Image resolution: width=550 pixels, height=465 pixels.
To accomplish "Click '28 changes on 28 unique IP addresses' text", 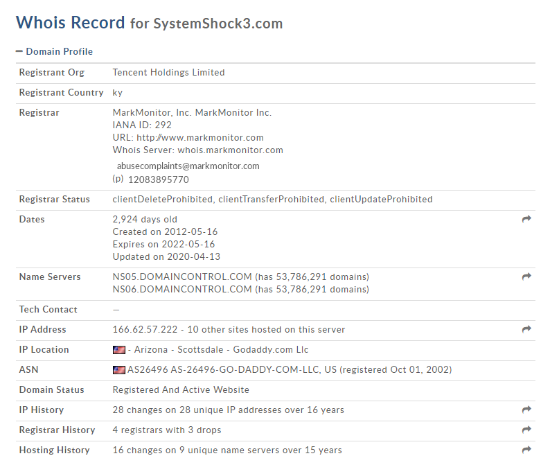I will 197,410.
